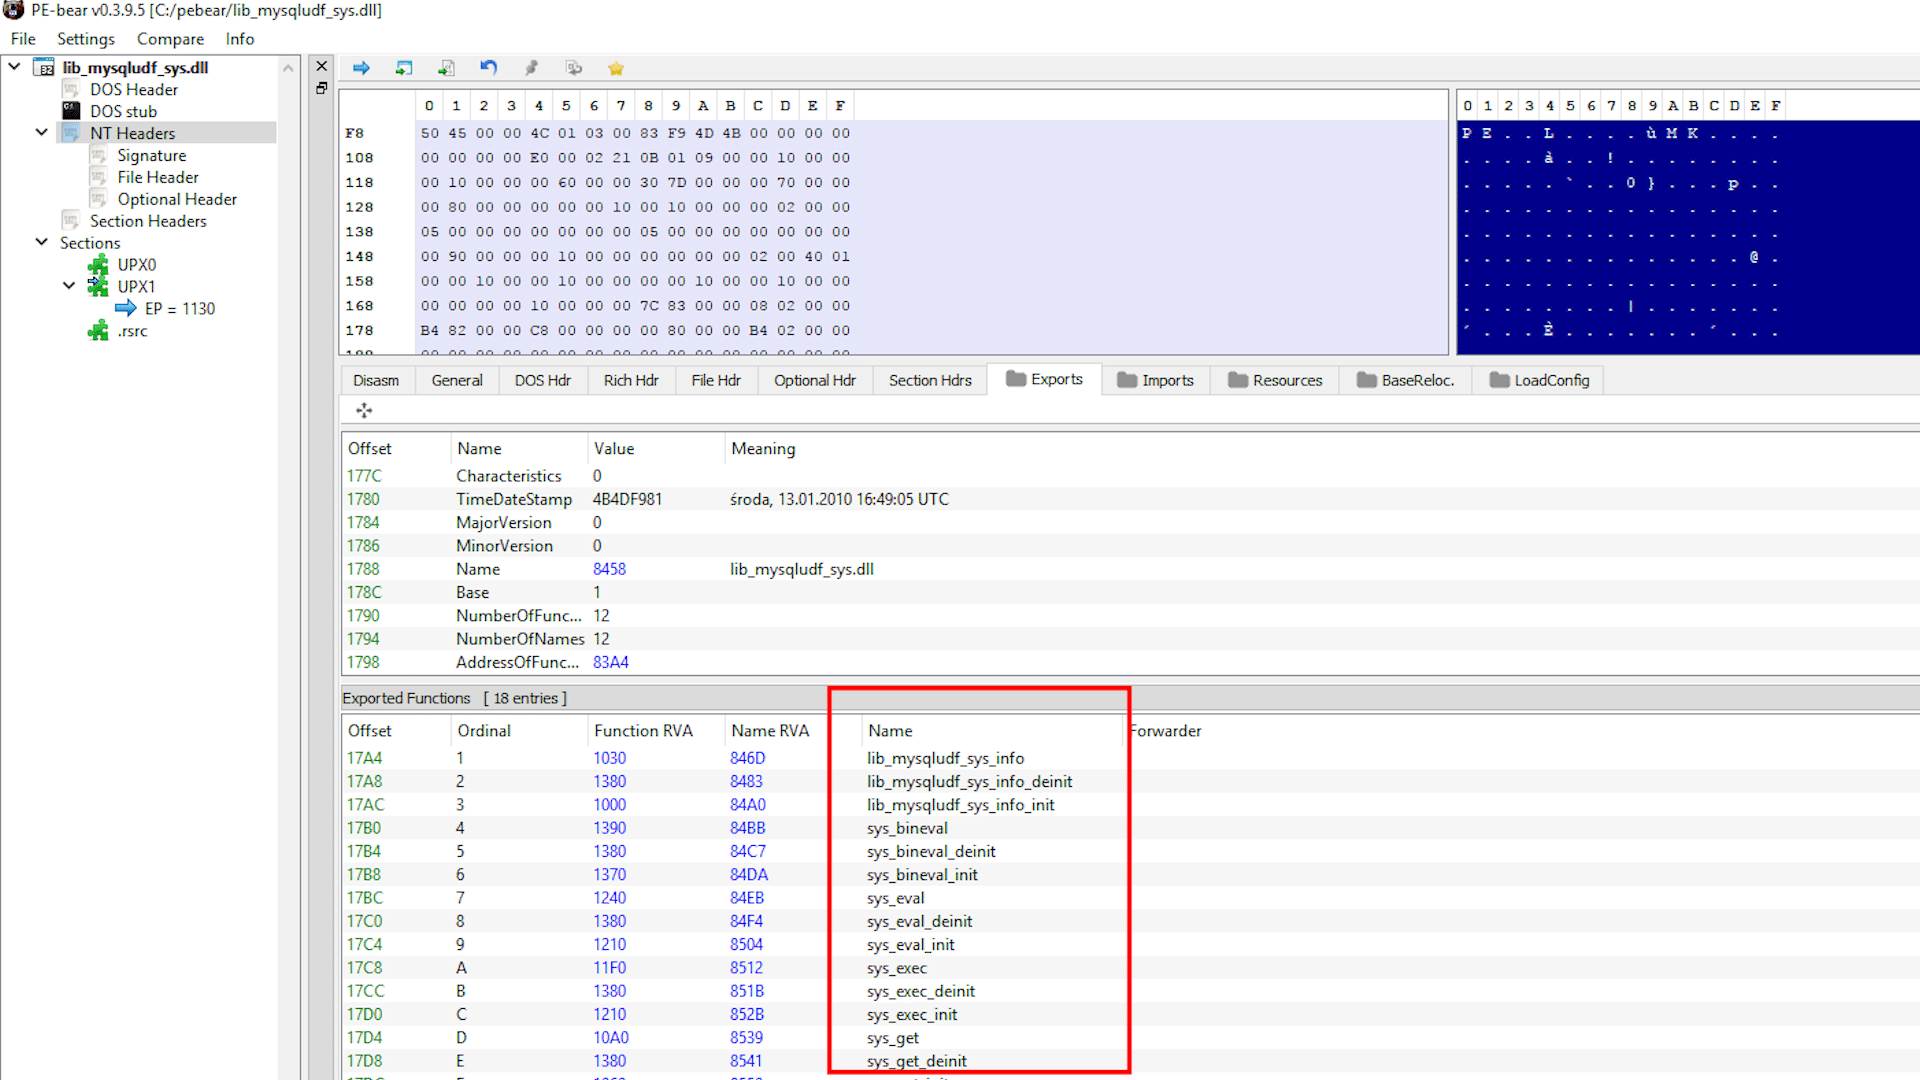The width and height of the screenshot is (1920, 1080).
Task: Click Name RVA 8539 for sys_get
Action: [x=746, y=1038]
